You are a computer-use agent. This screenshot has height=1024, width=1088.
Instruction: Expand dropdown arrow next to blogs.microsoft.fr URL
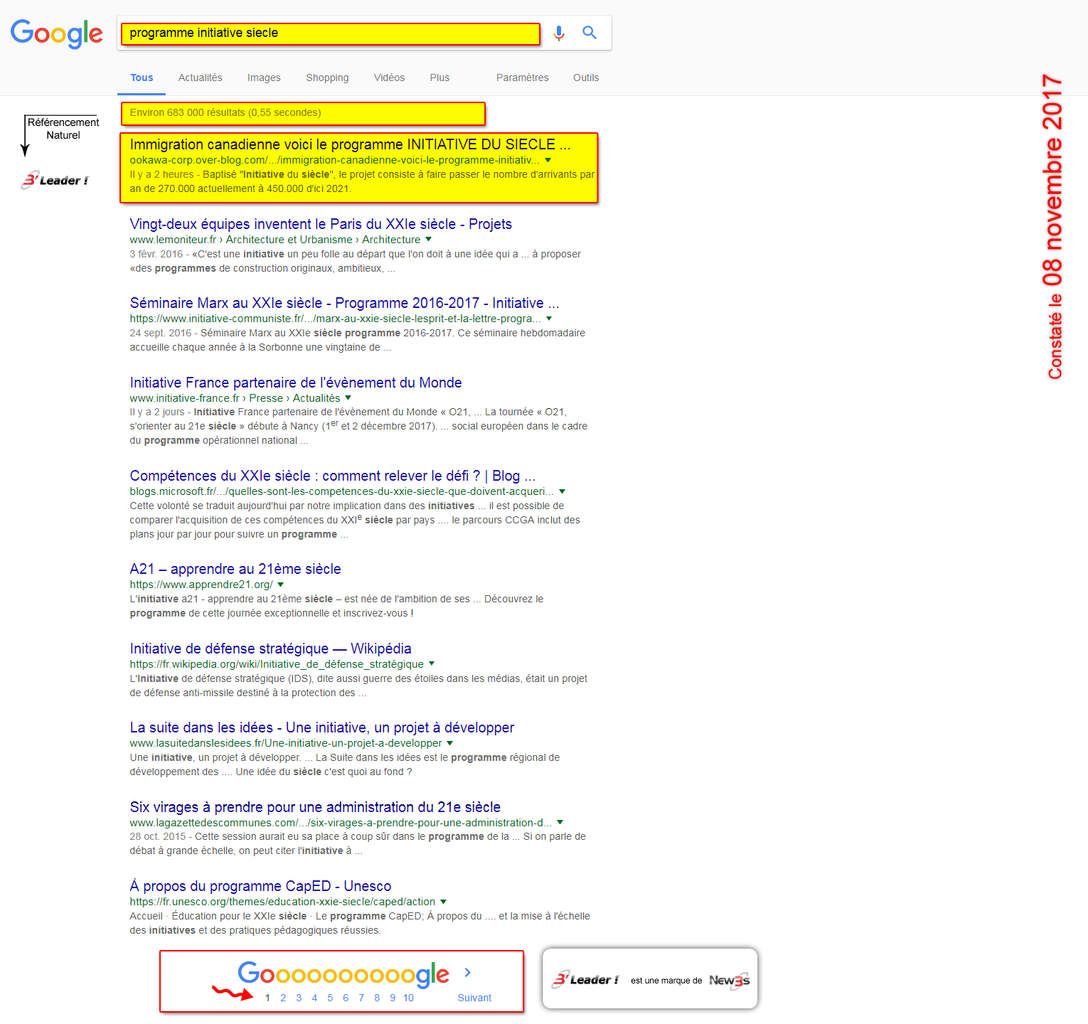(x=562, y=491)
